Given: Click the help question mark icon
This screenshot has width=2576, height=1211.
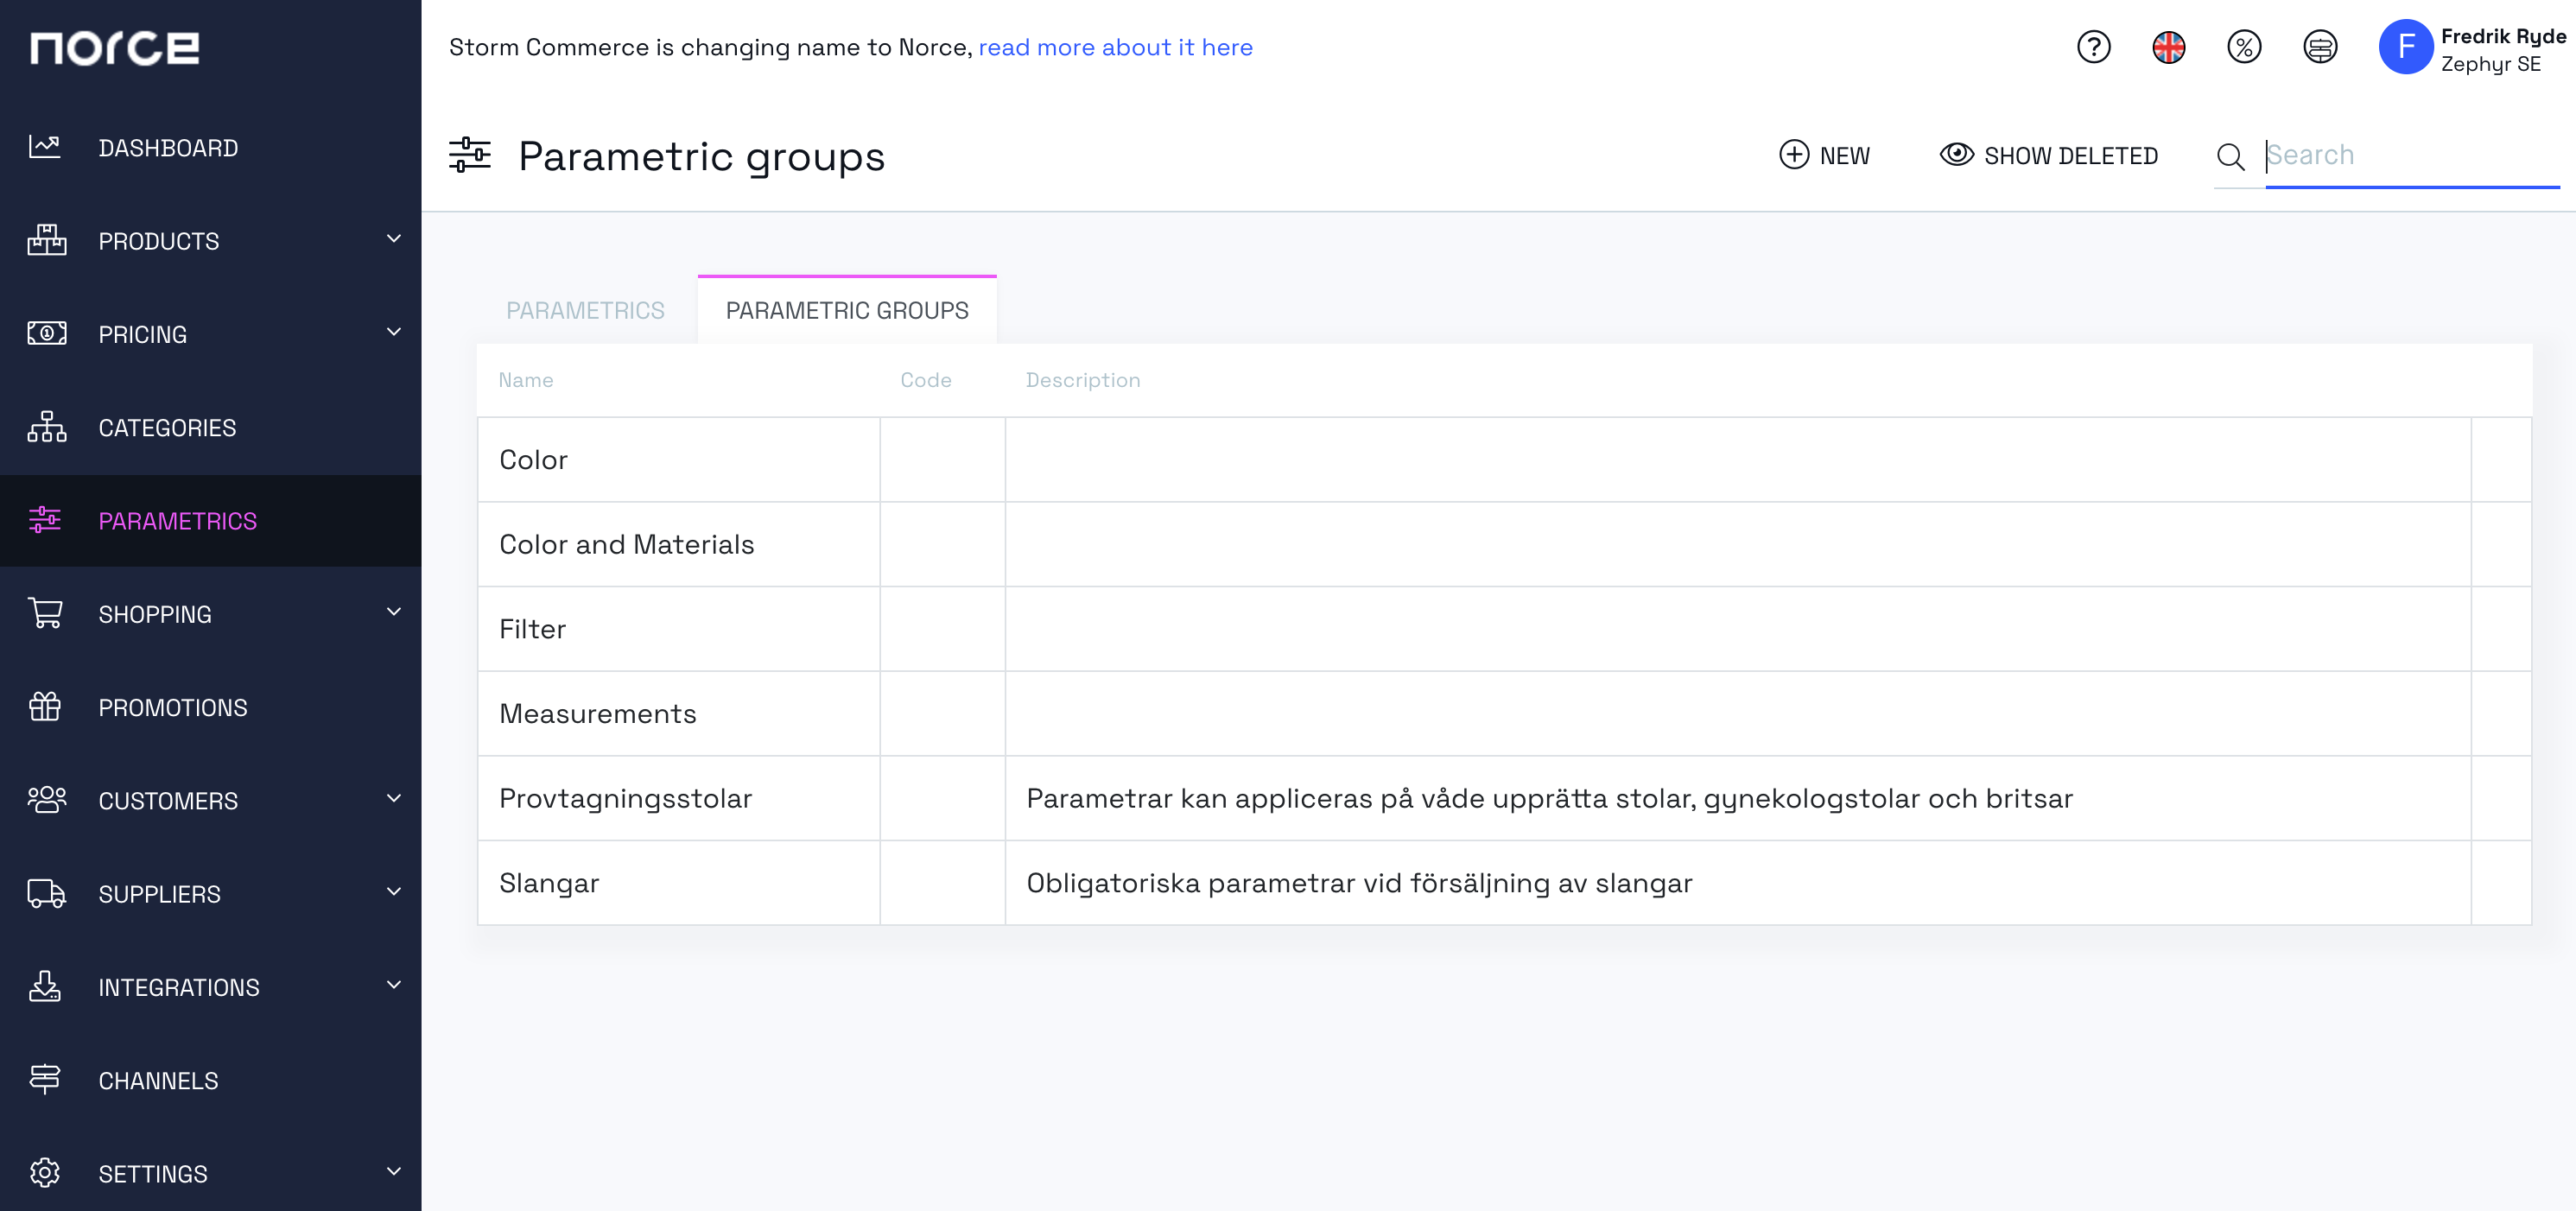Looking at the screenshot, I should pos(2097,46).
